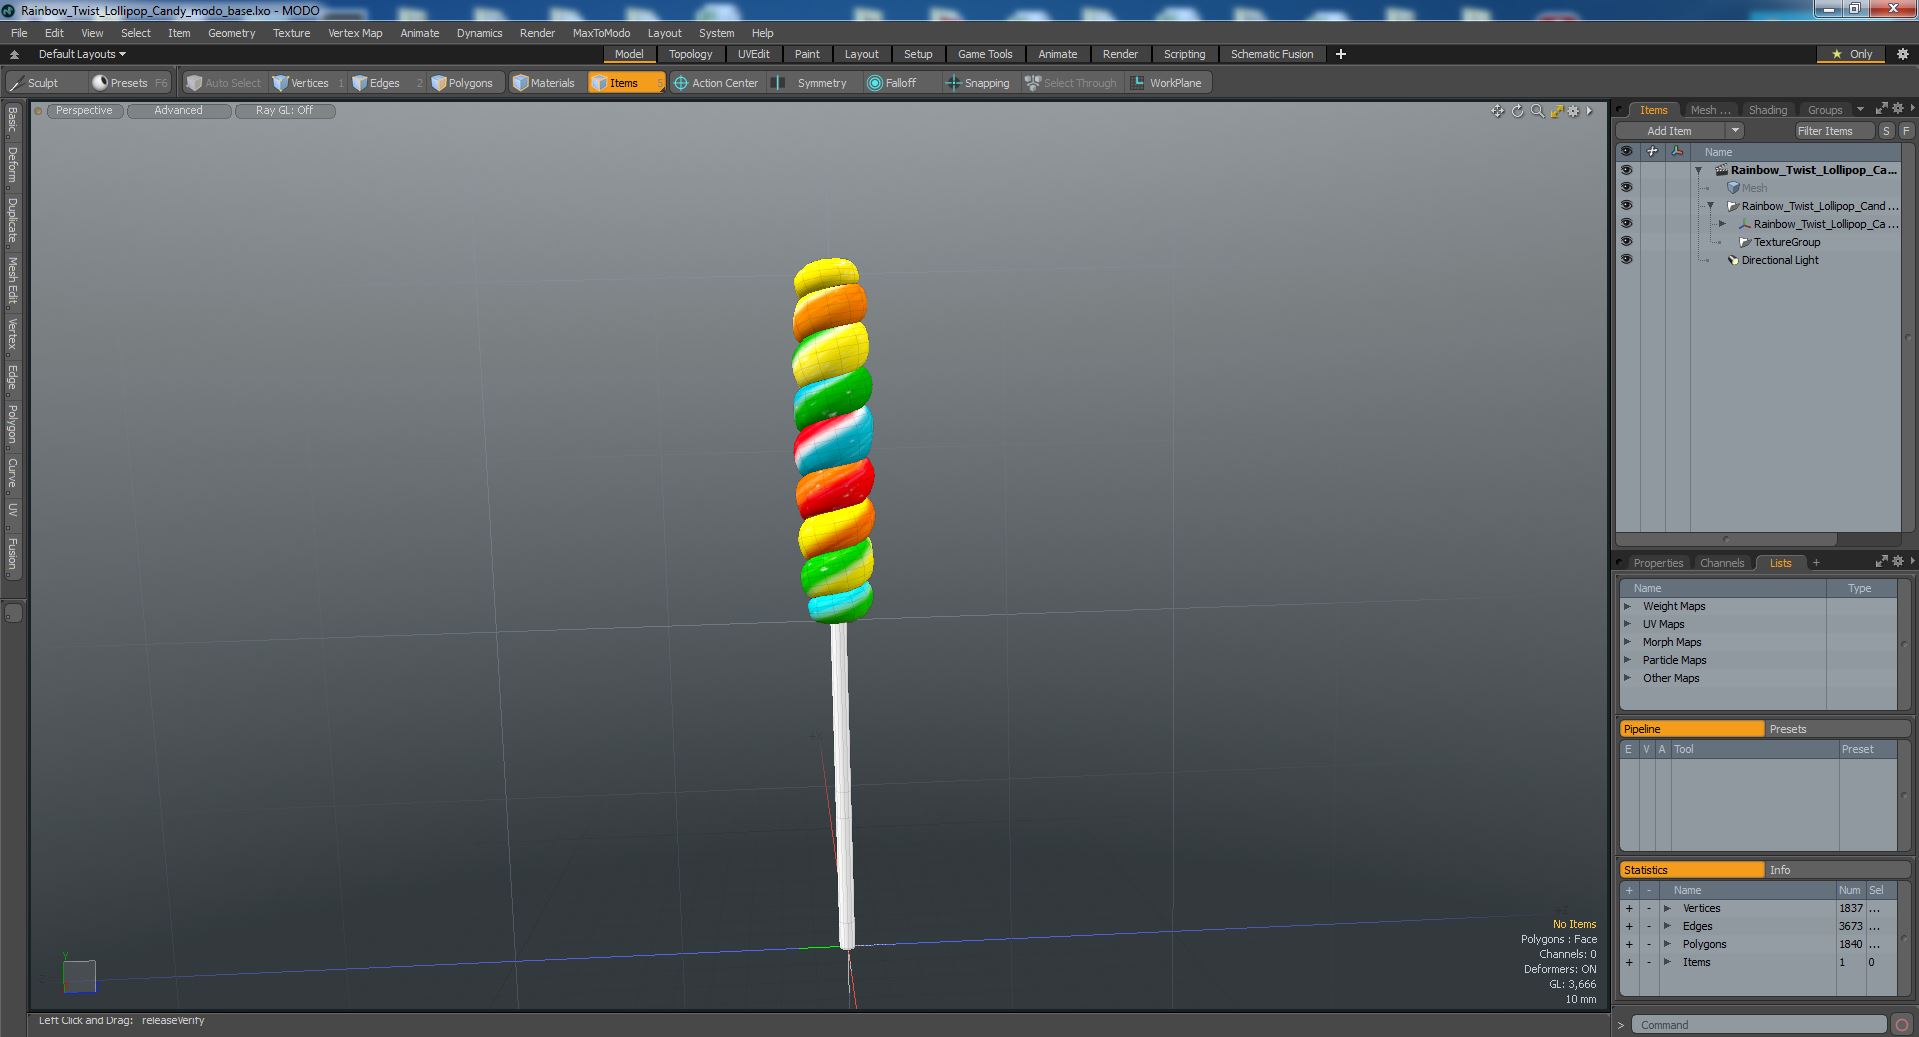The image size is (1919, 1037).
Task: Click the viewport pan/move icon
Action: [1497, 111]
